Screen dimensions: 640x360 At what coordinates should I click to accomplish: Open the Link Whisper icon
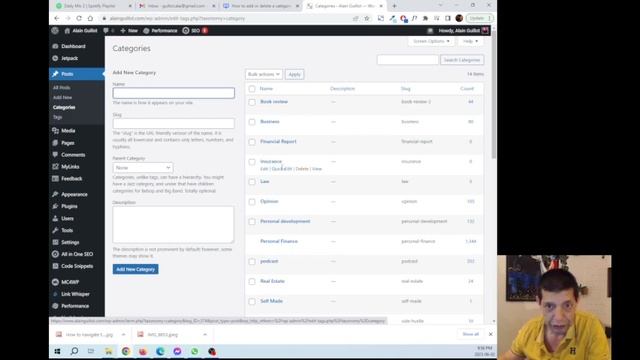tap(55, 294)
